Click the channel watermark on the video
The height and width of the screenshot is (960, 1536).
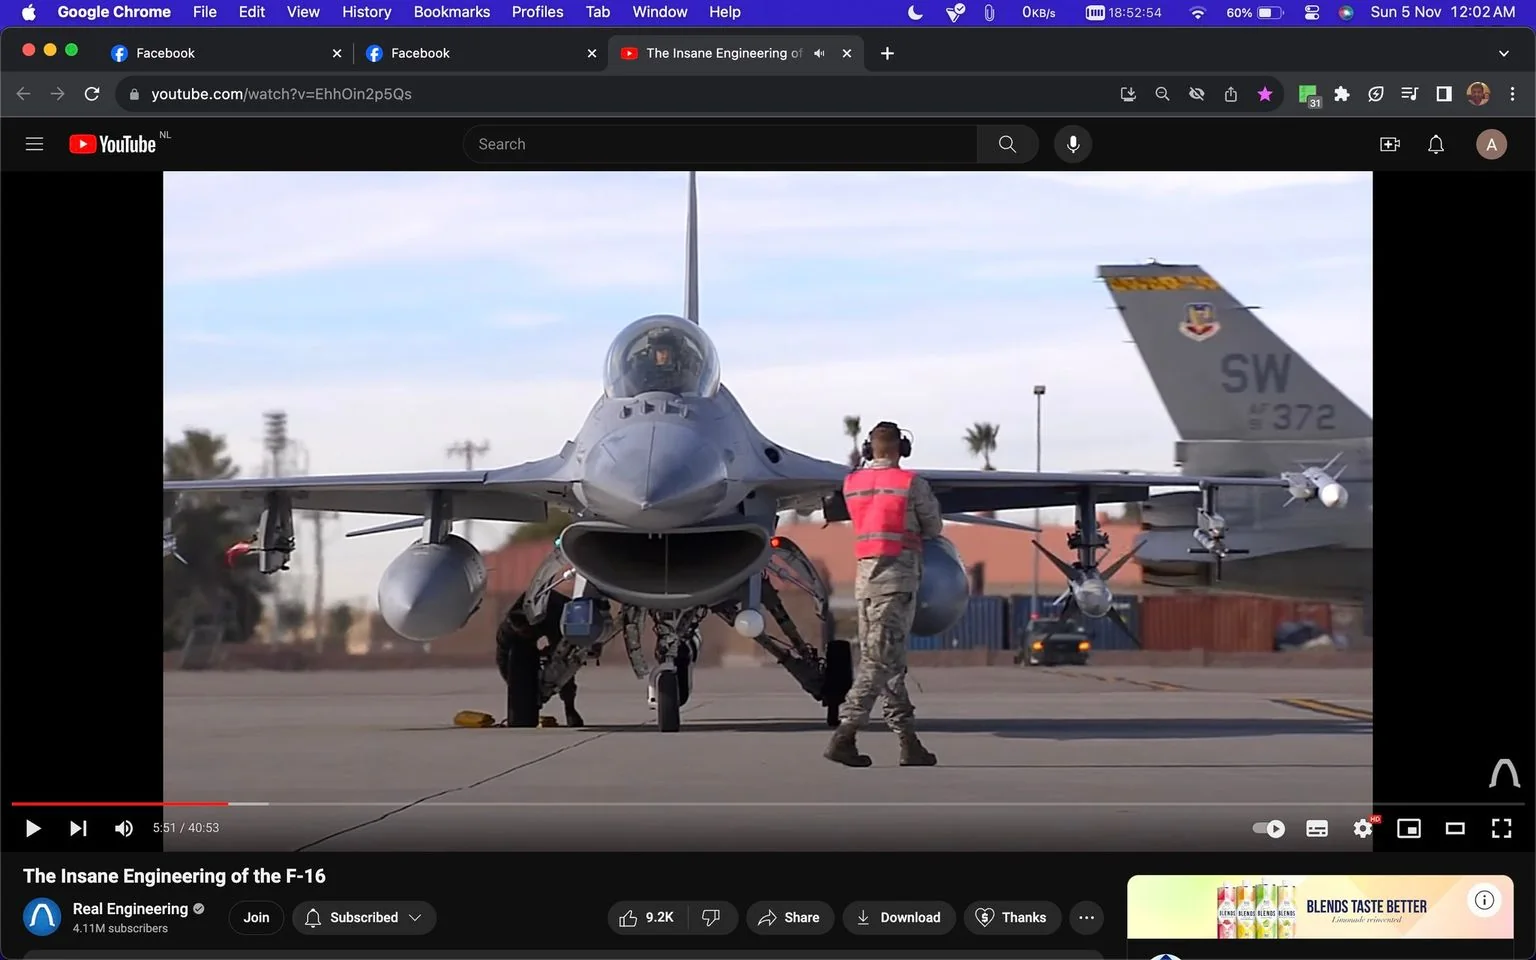click(x=1504, y=773)
